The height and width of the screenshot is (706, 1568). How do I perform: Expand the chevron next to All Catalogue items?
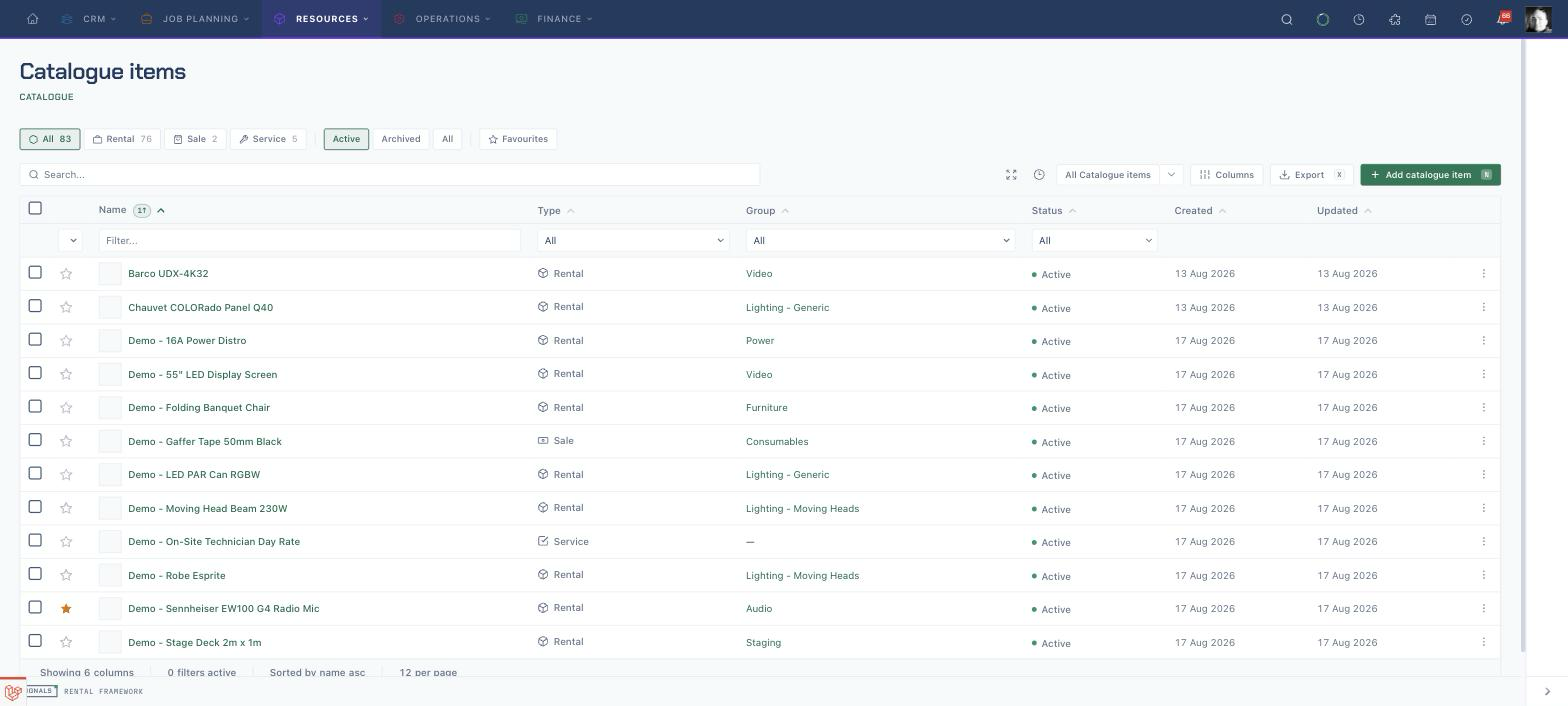pos(1171,175)
